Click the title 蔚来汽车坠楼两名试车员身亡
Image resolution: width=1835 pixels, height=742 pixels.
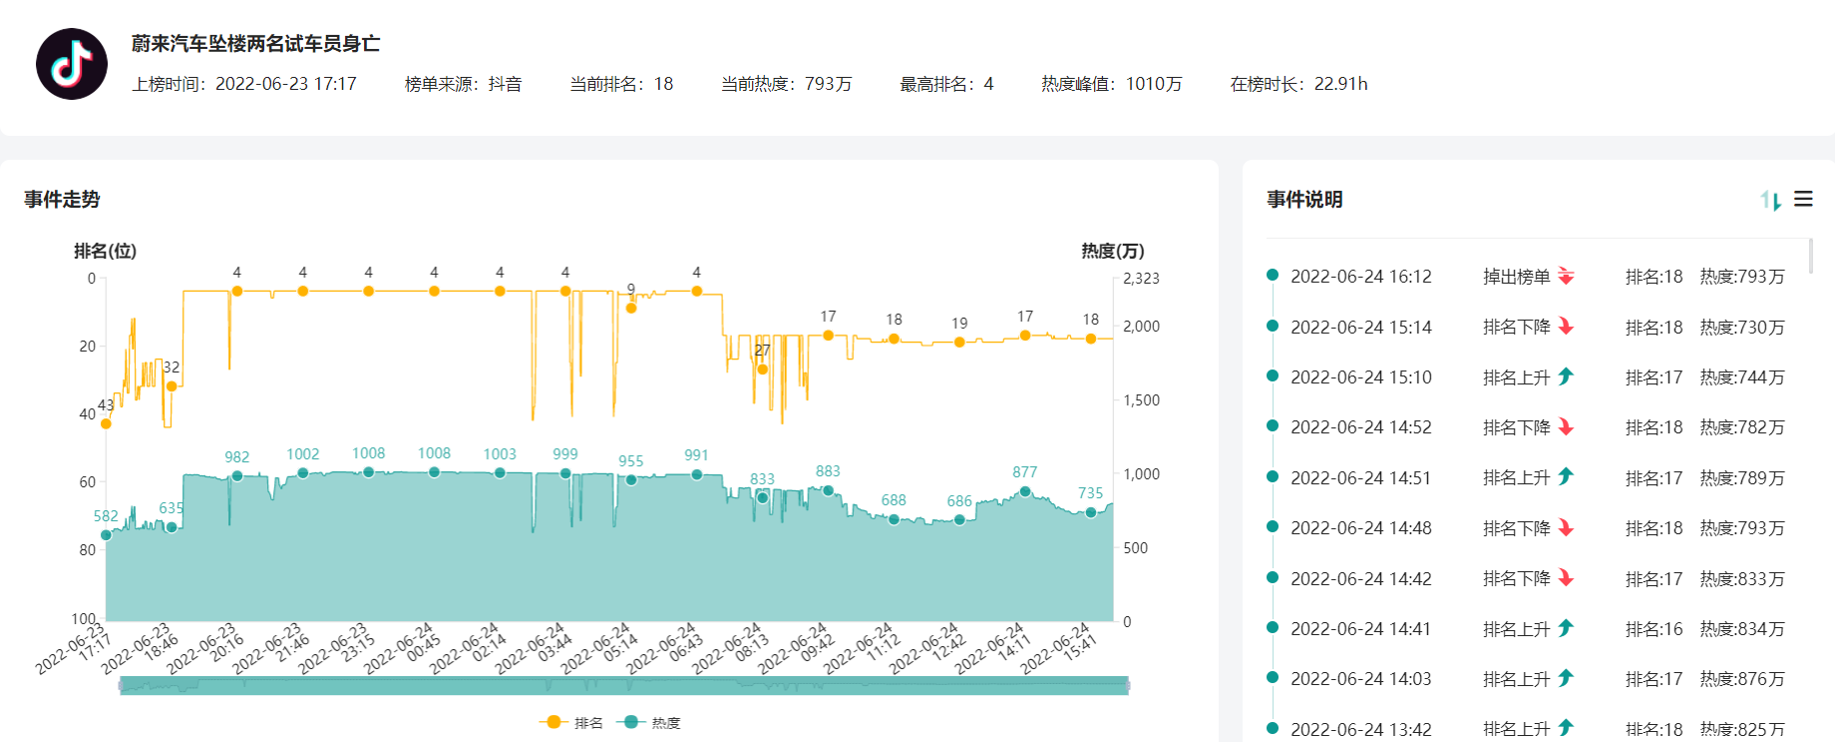click(x=255, y=44)
